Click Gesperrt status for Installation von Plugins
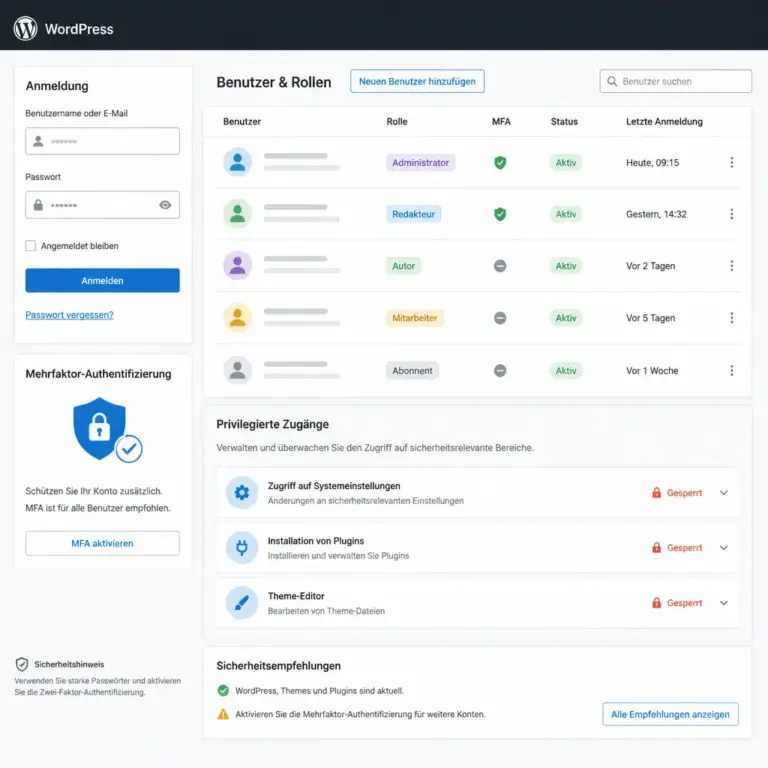 tap(684, 548)
